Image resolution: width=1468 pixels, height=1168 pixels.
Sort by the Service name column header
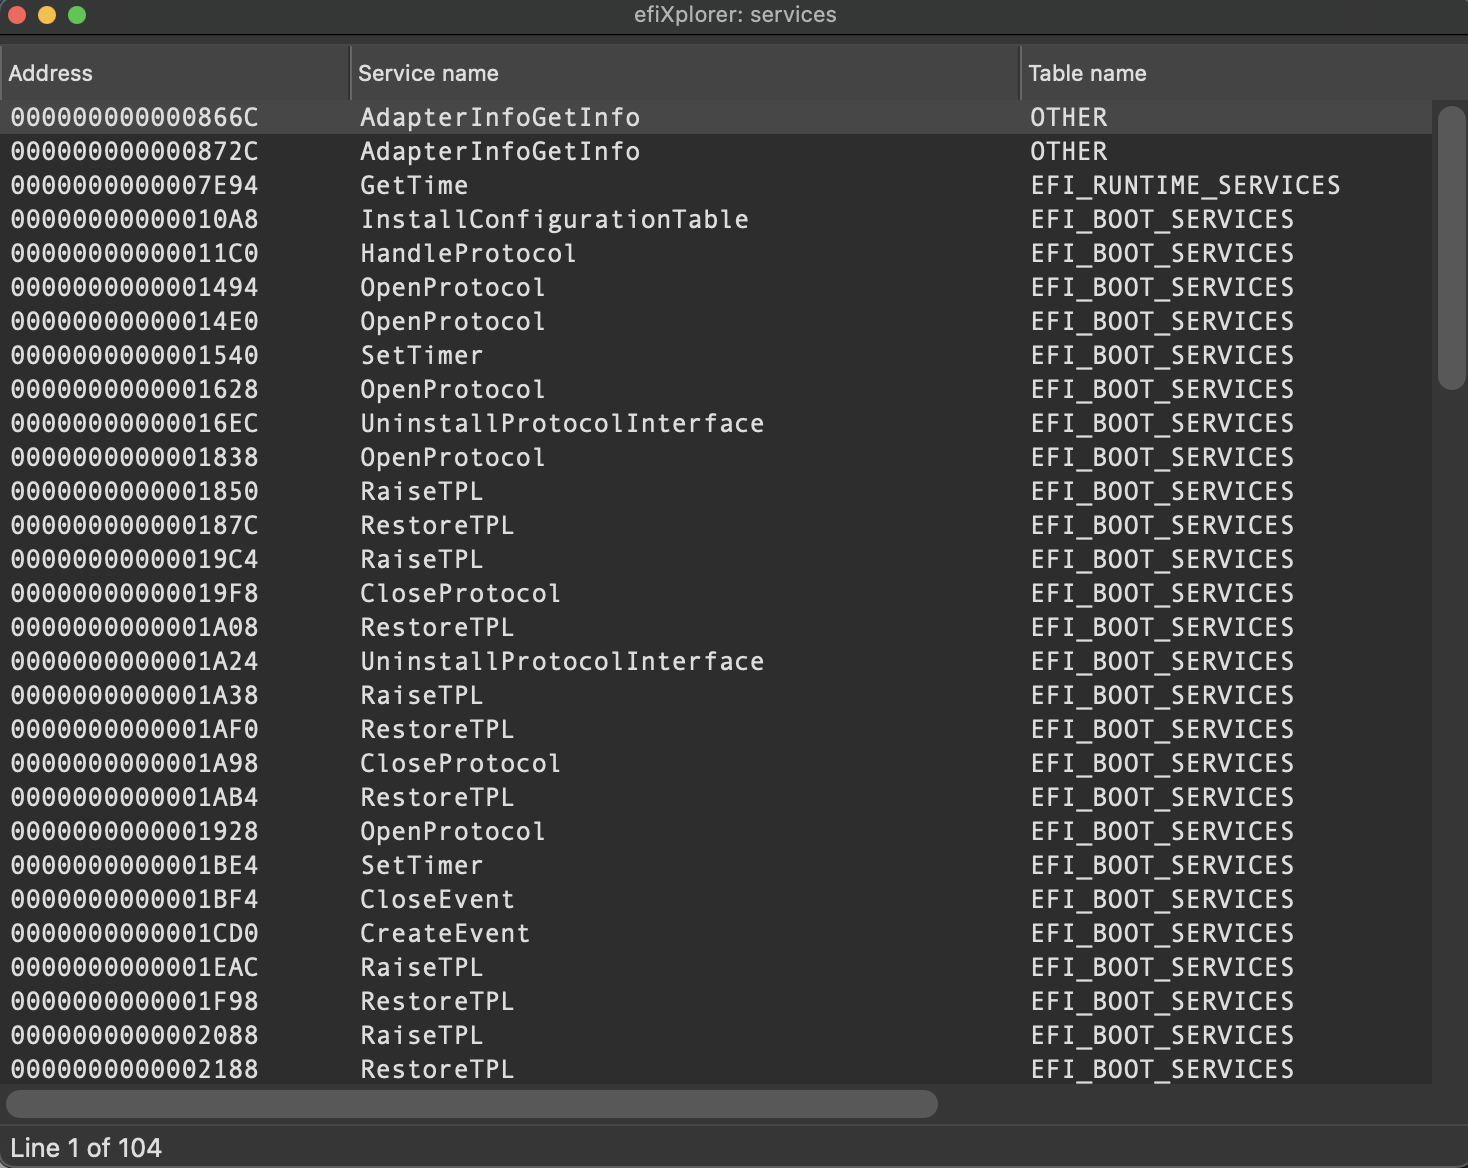(x=428, y=72)
